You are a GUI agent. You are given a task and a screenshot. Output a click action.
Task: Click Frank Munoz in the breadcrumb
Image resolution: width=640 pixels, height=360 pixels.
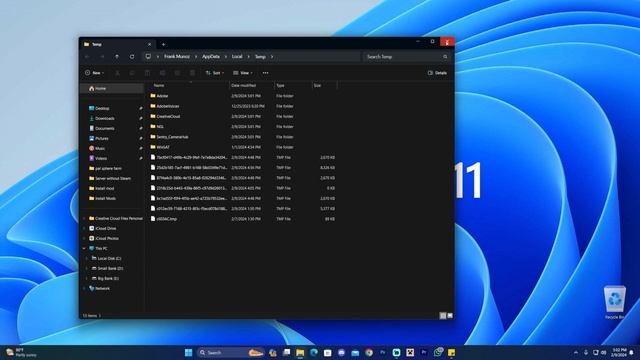[x=177, y=57]
